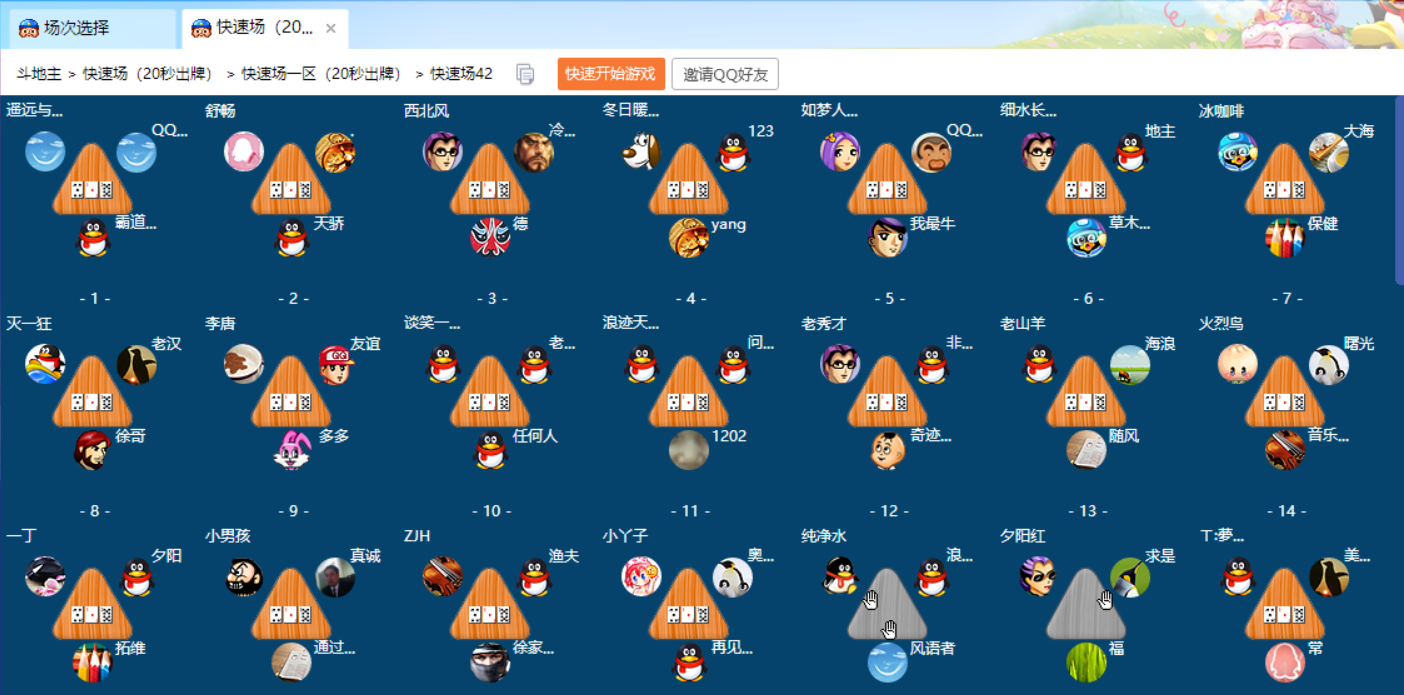This screenshot has height=695, width=1404.
Task: Click the game table labeled 4
Action: (x=688, y=179)
